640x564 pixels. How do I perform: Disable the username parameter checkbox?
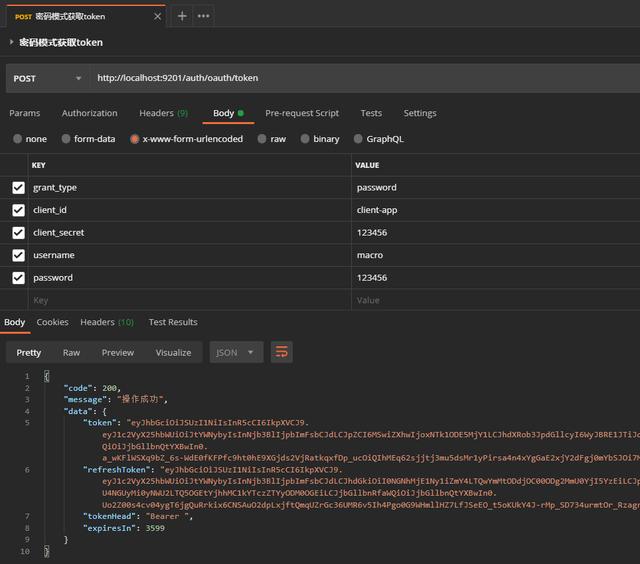pyautogui.click(x=18, y=255)
